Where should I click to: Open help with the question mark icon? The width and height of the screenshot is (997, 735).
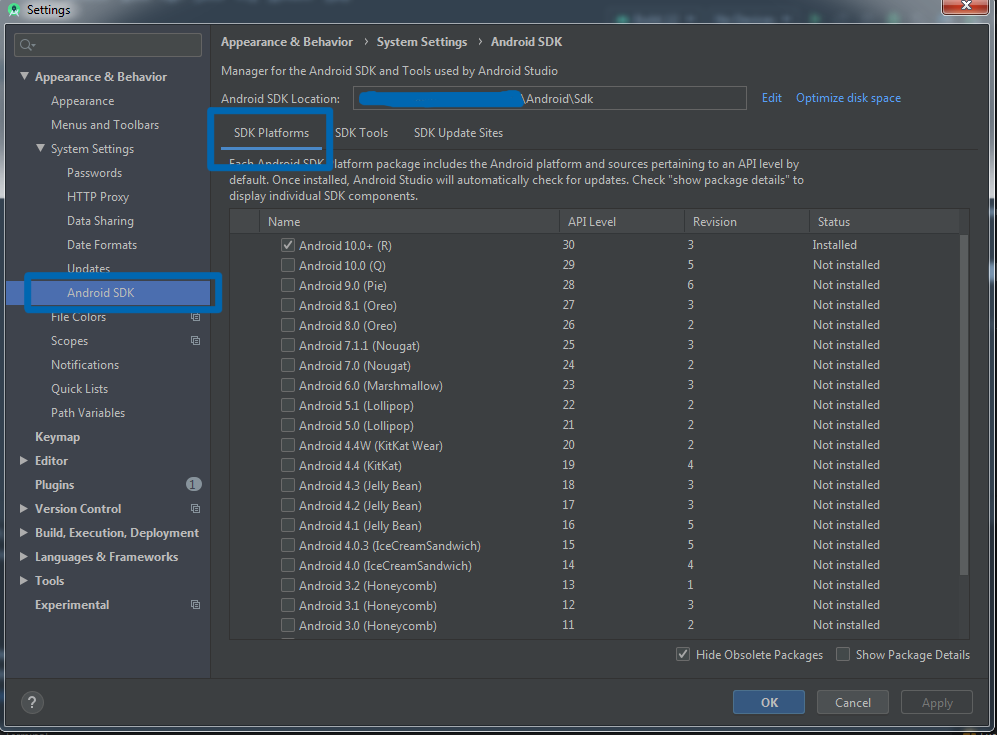point(32,702)
